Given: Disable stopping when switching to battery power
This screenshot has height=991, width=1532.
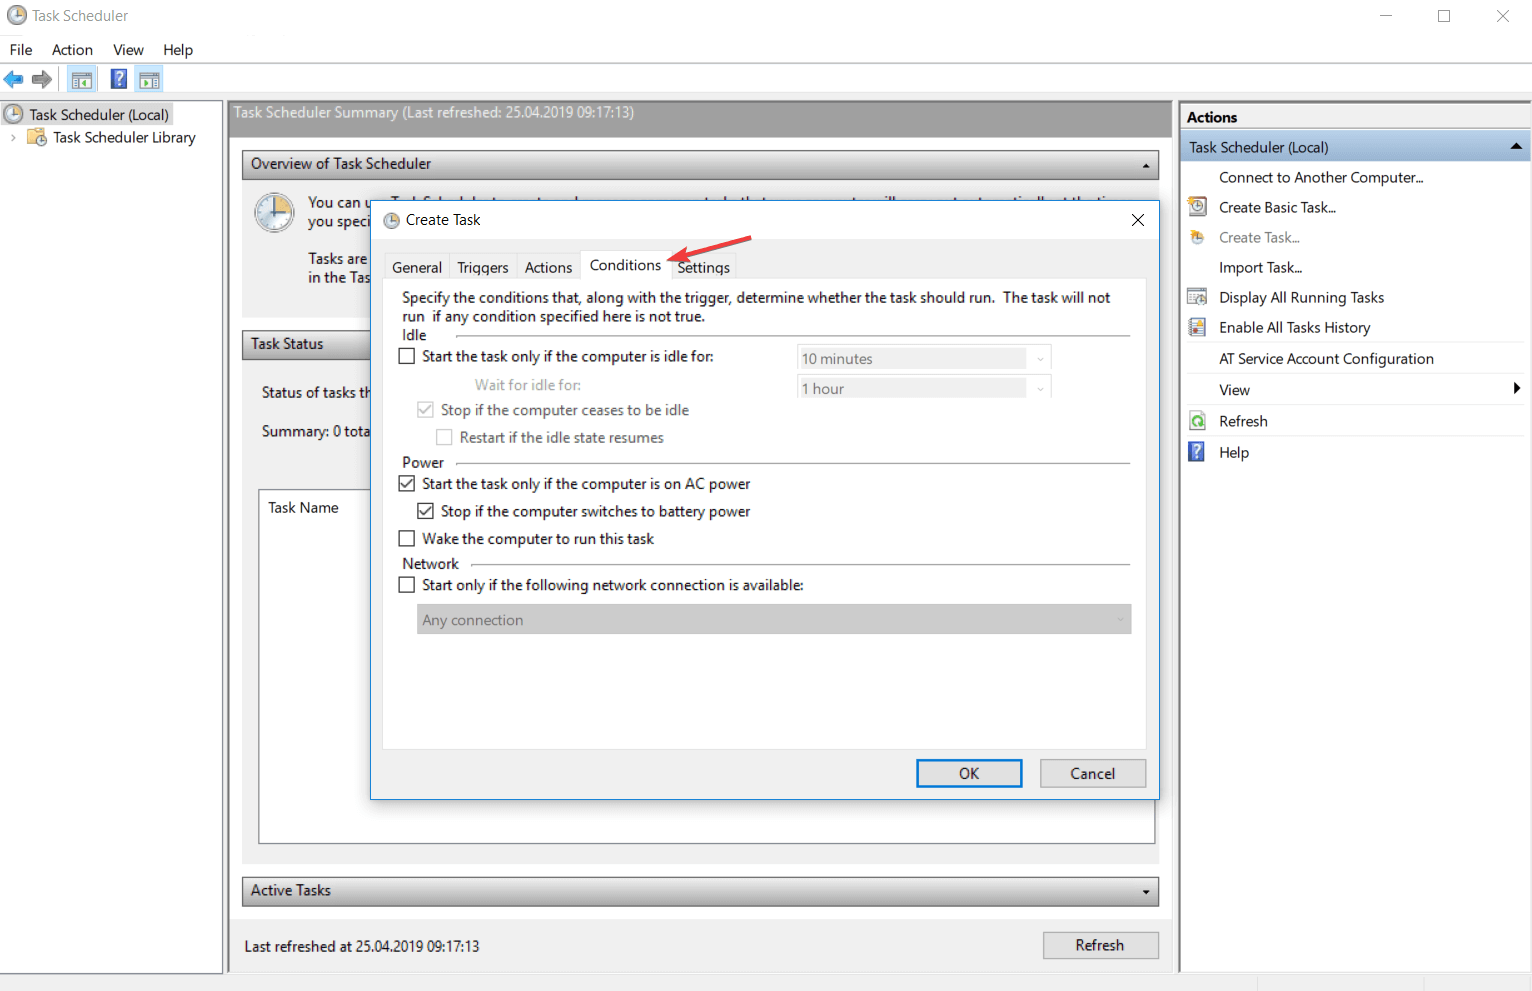Looking at the screenshot, I should click(x=426, y=511).
